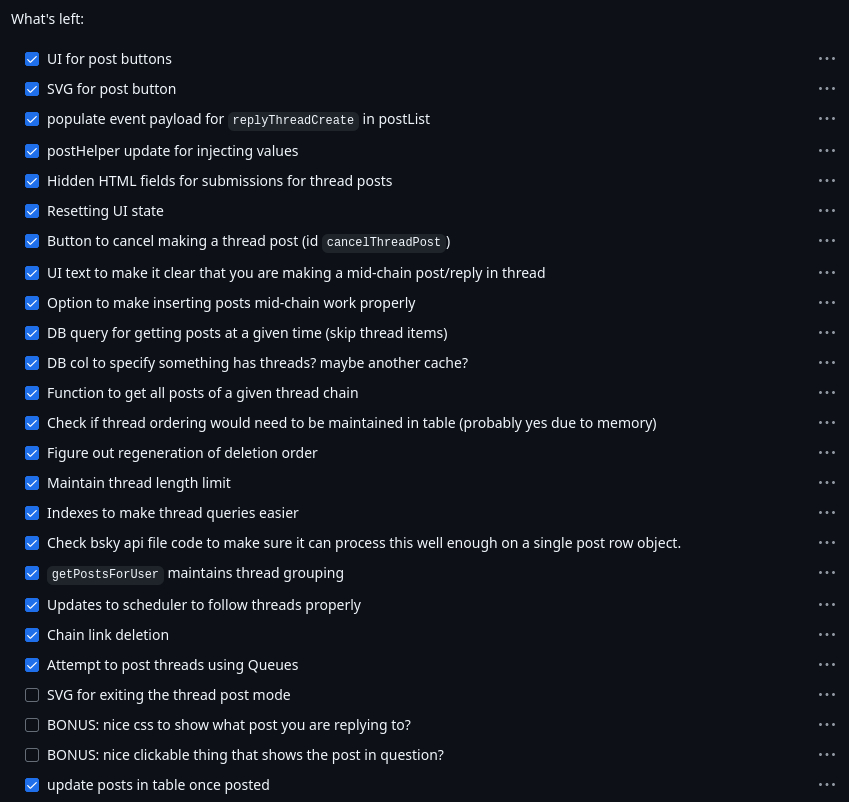Expand the menu for 'Updates to scheduler' item
The image size is (849, 802).
(826, 605)
